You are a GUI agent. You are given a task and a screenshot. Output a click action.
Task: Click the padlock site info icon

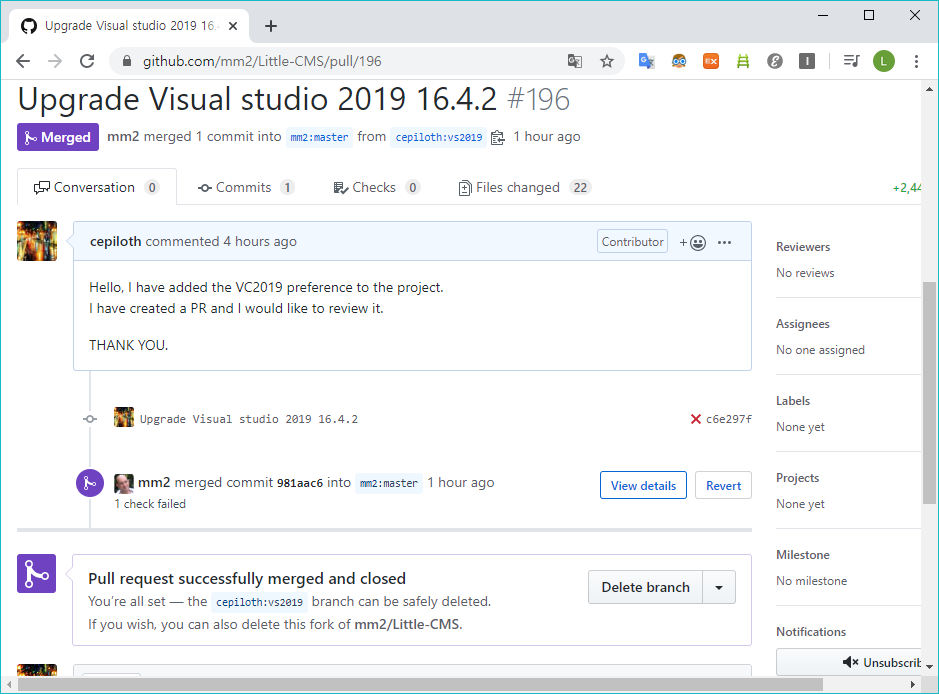tap(126, 61)
